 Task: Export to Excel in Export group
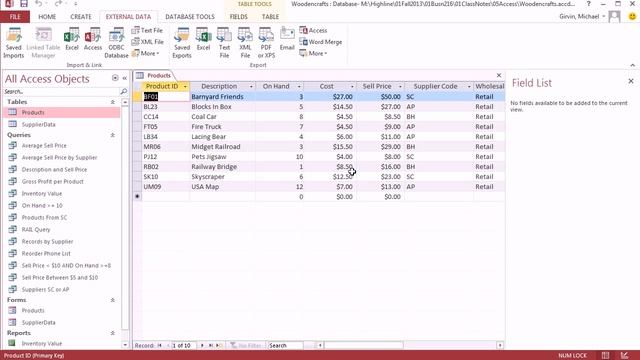203,40
